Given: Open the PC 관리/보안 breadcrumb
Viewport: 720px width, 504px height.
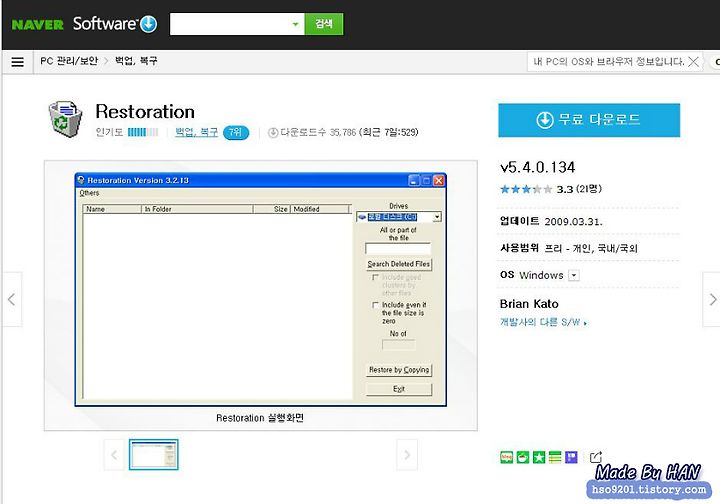Looking at the screenshot, I should 69,61.
